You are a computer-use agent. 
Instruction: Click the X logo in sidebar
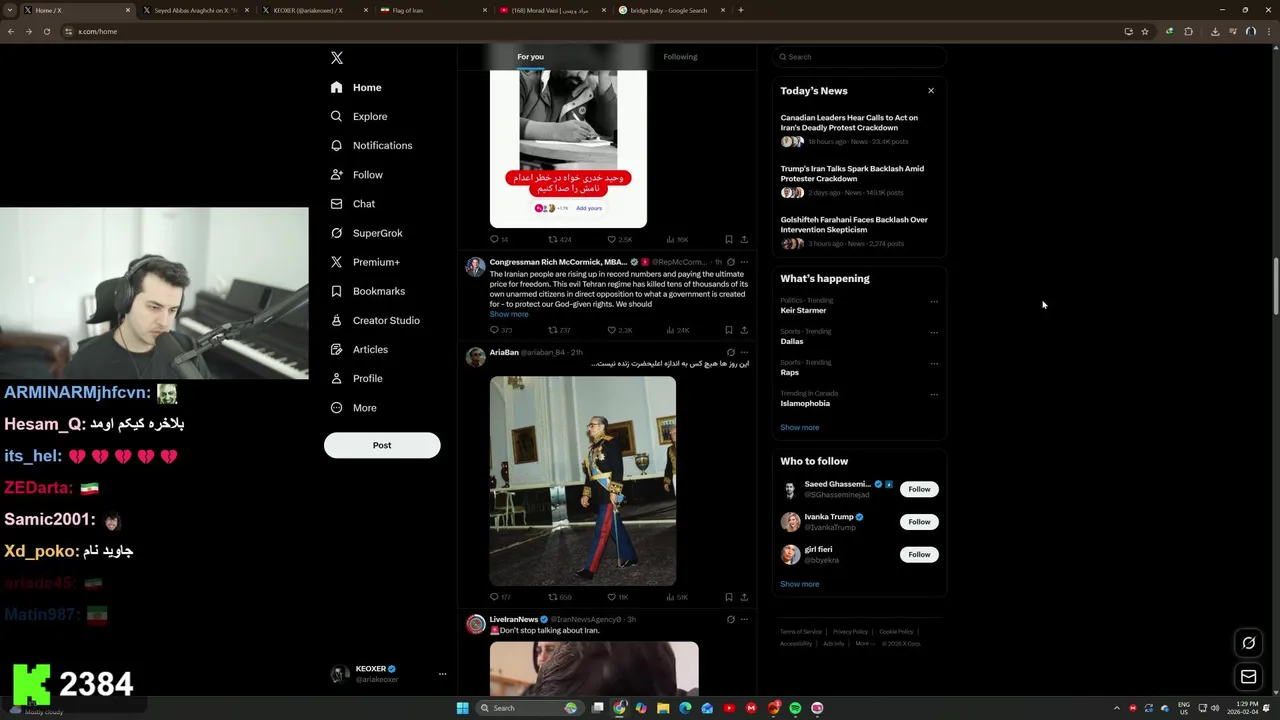tap(337, 58)
